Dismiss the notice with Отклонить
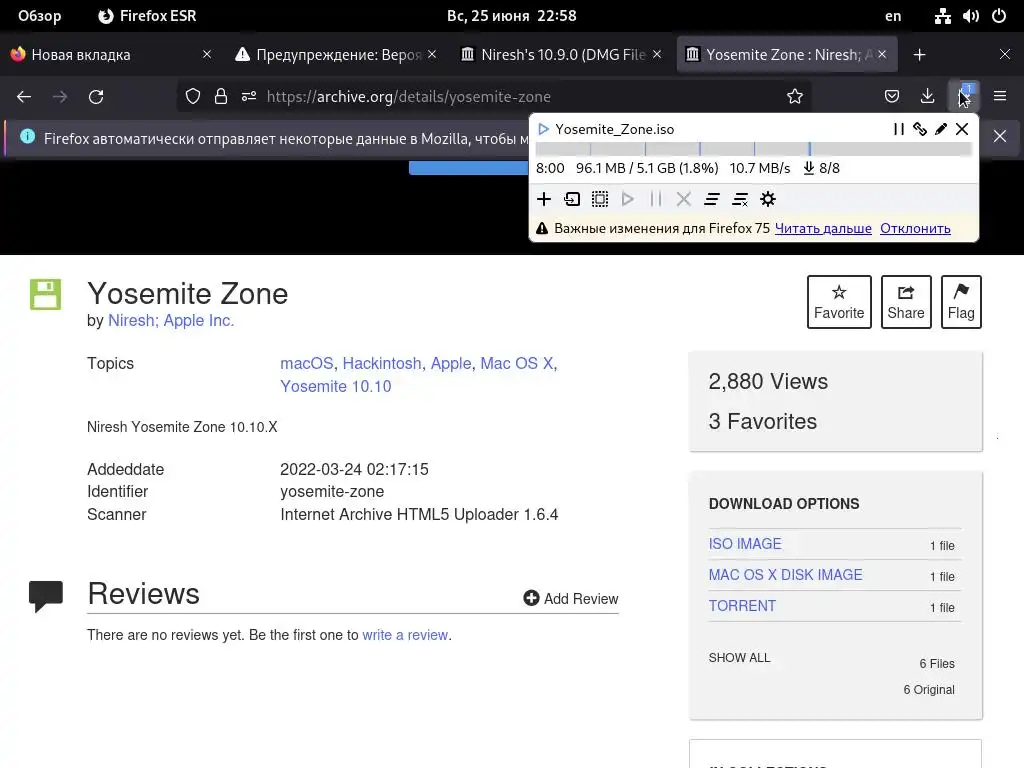This screenshot has width=1024, height=768. [x=915, y=229]
